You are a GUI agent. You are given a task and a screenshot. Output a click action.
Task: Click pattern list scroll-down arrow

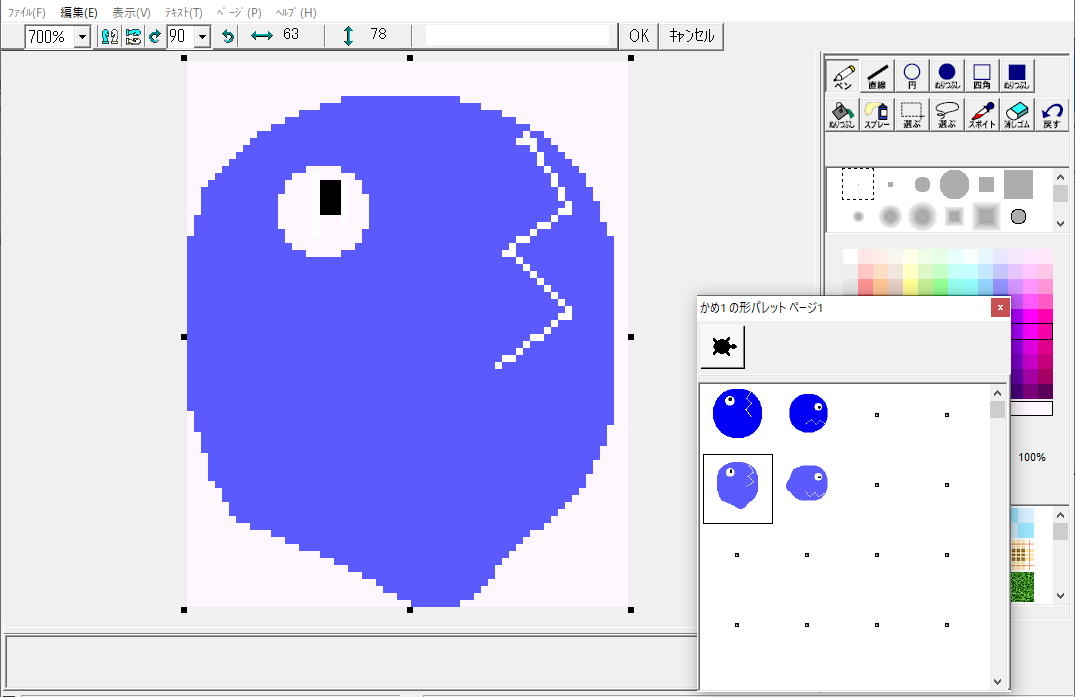pyautogui.click(x=1060, y=596)
